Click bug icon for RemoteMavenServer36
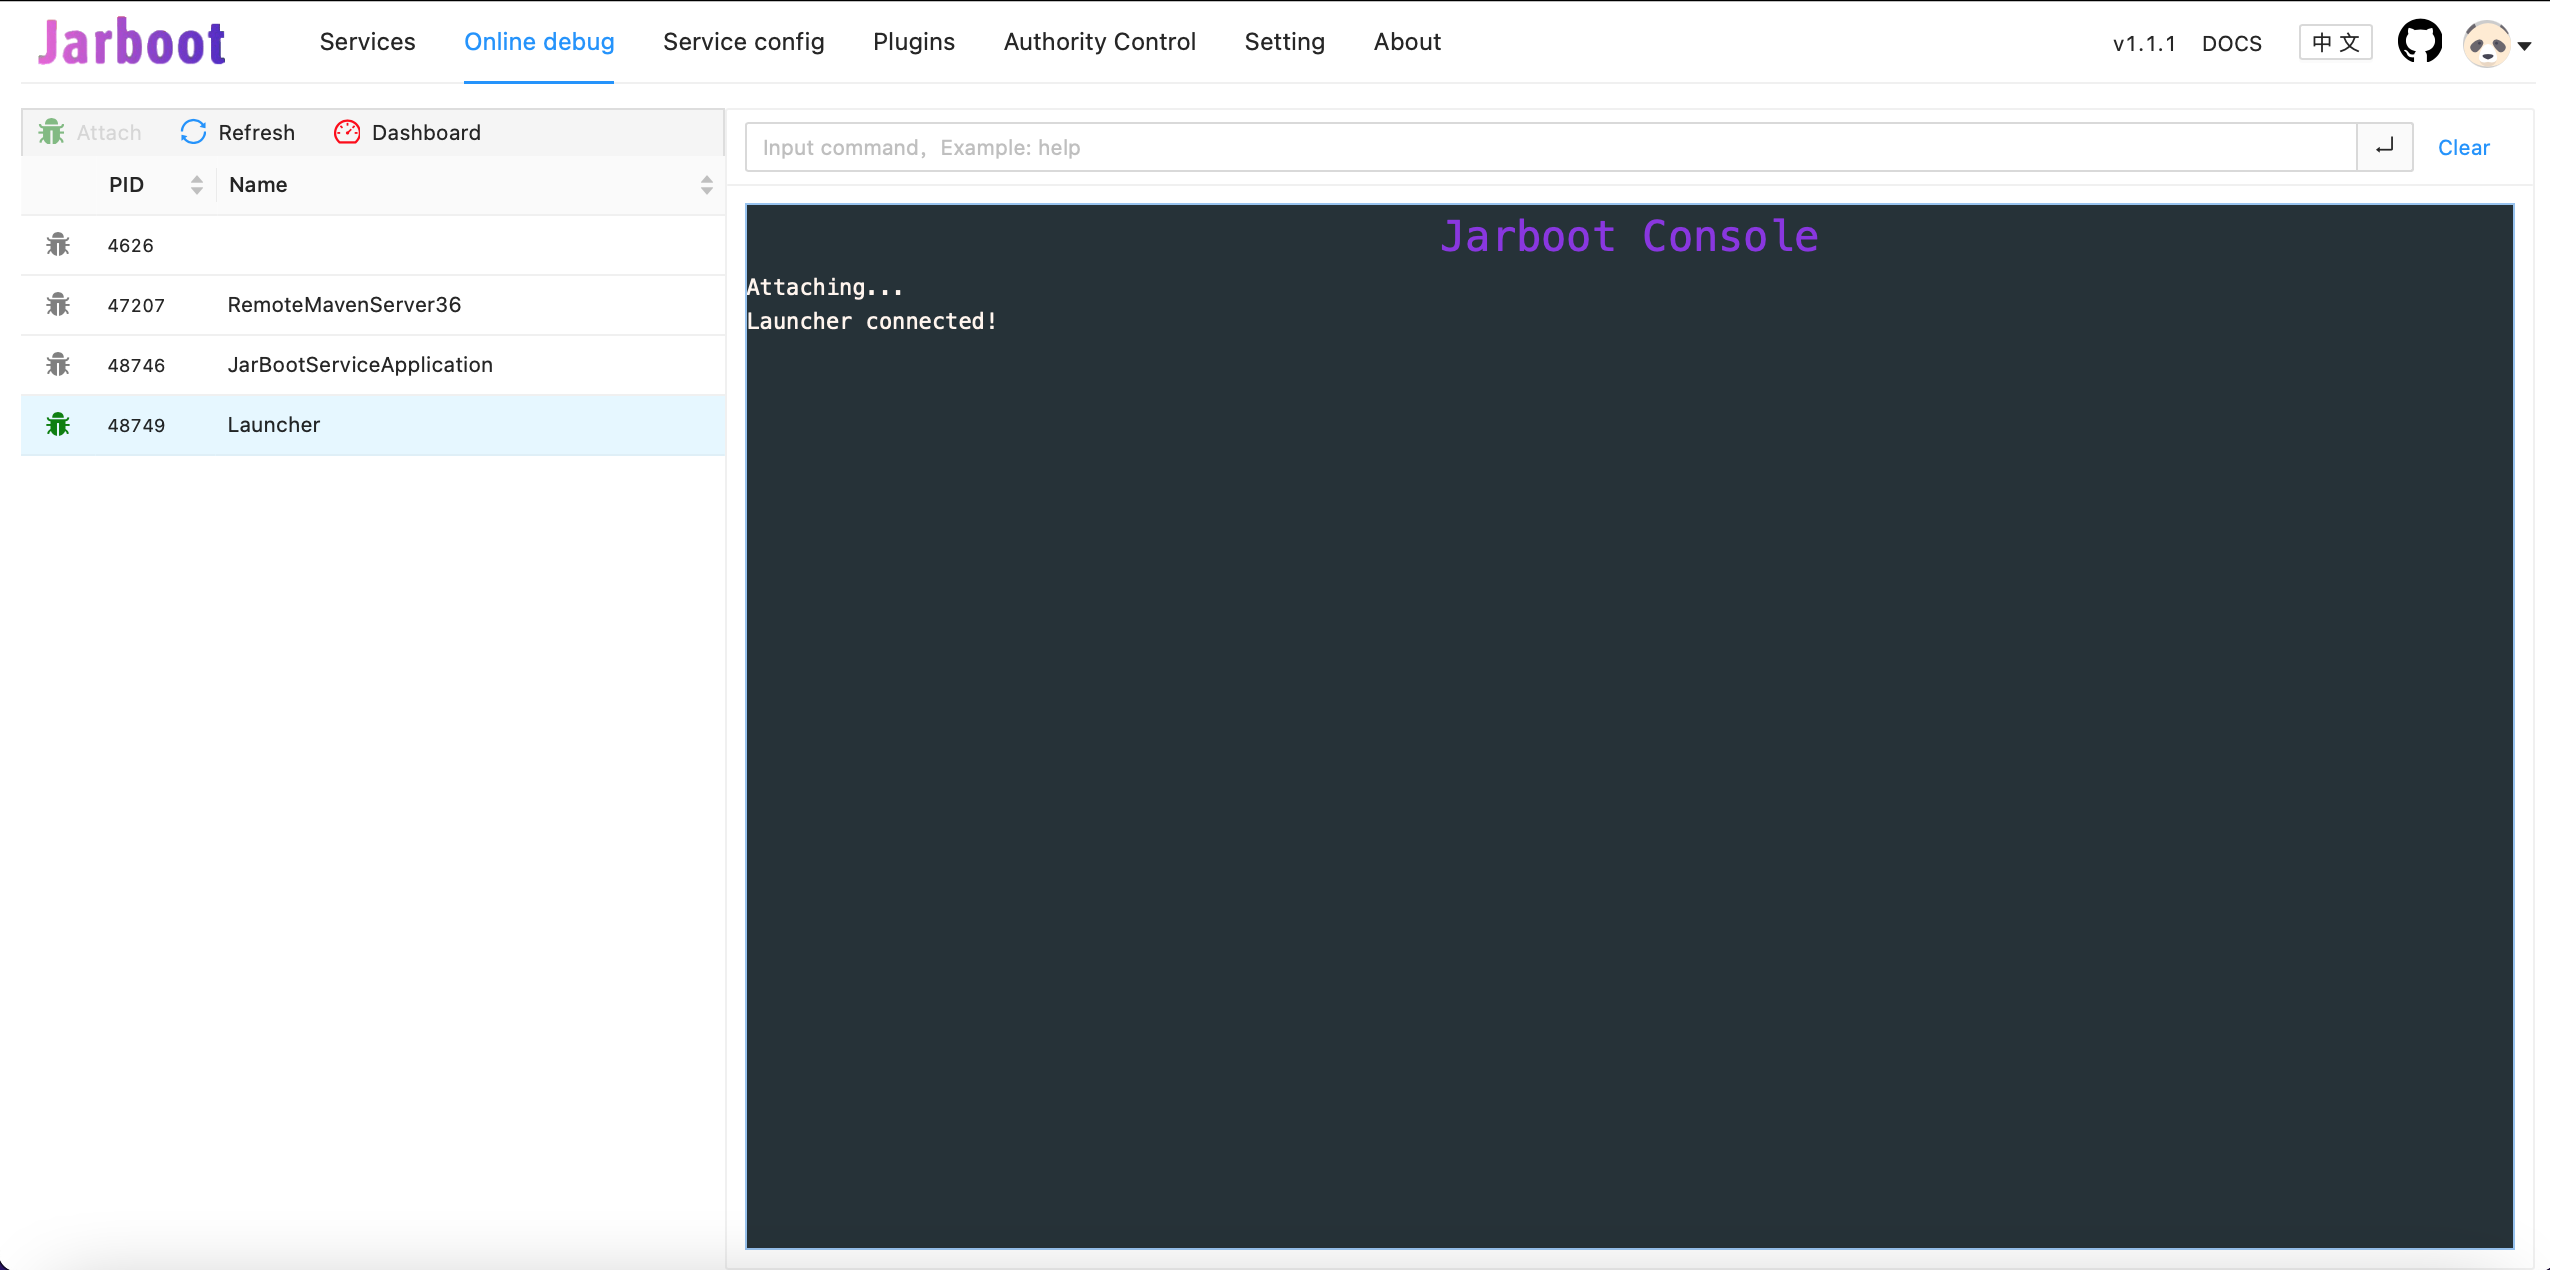The height and width of the screenshot is (1270, 2550). [58, 305]
